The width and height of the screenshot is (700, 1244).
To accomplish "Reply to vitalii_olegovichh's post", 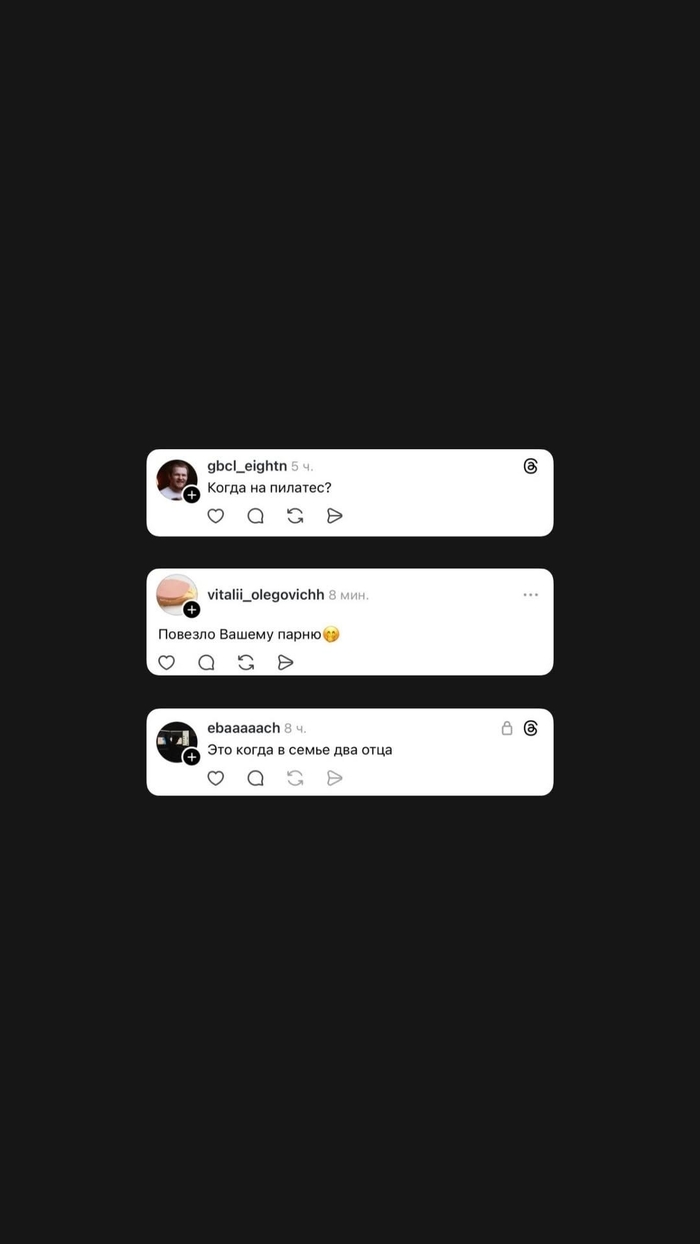I will (206, 662).
